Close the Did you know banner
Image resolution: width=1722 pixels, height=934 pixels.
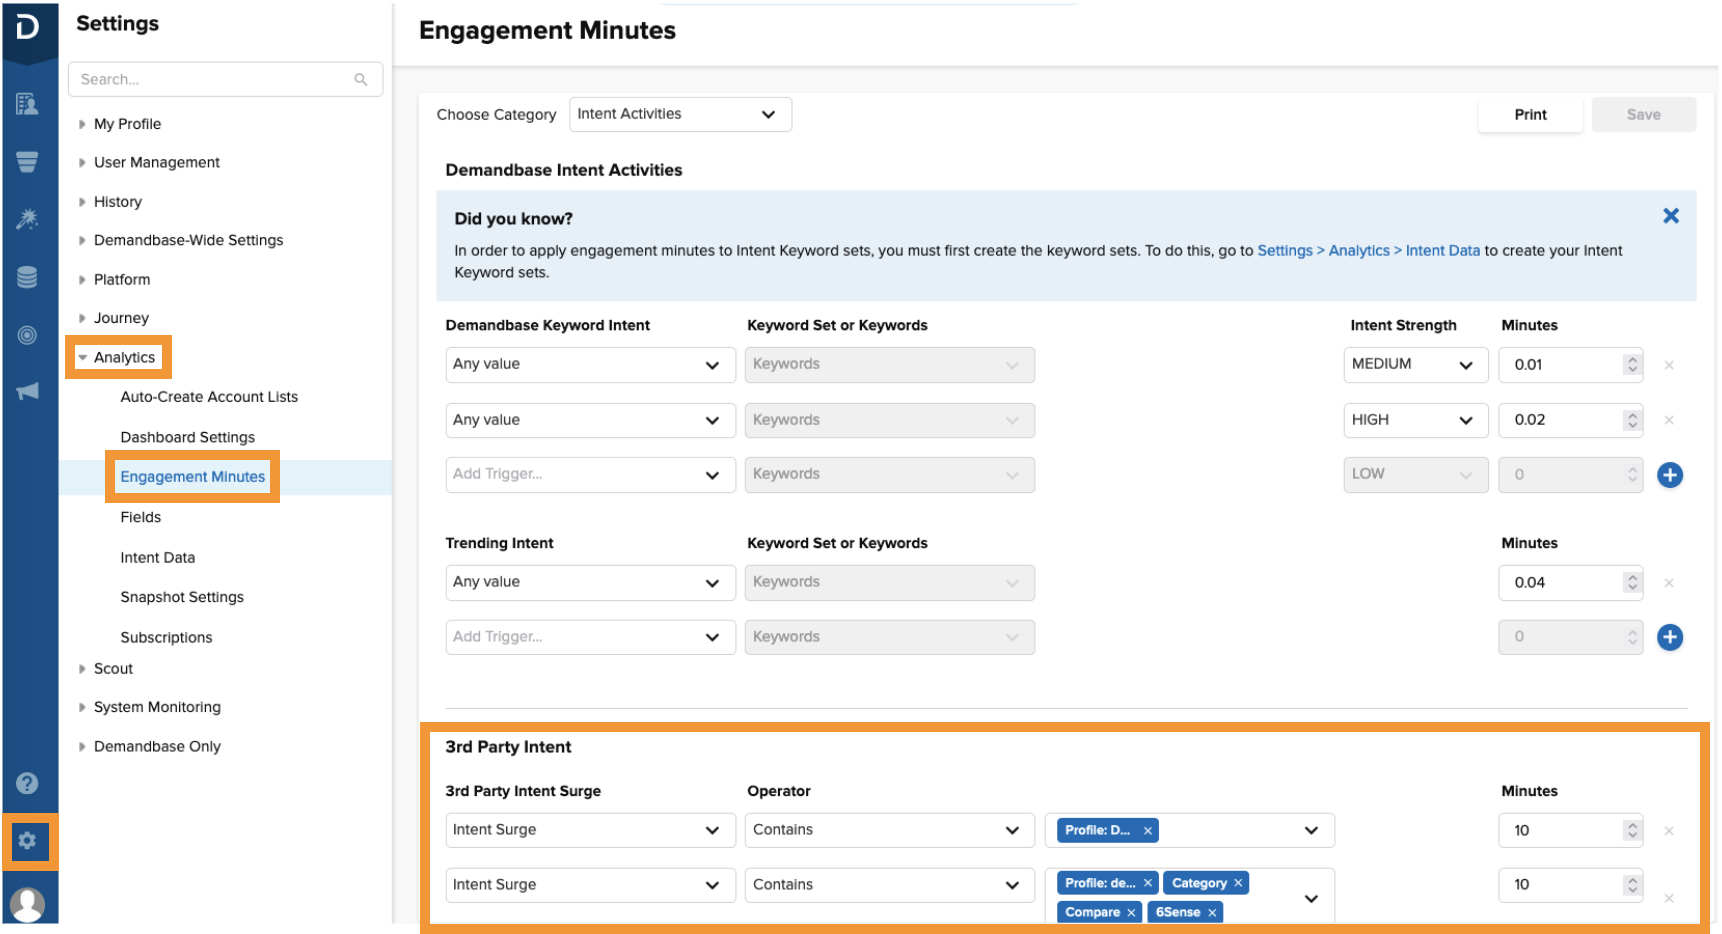[1670, 216]
